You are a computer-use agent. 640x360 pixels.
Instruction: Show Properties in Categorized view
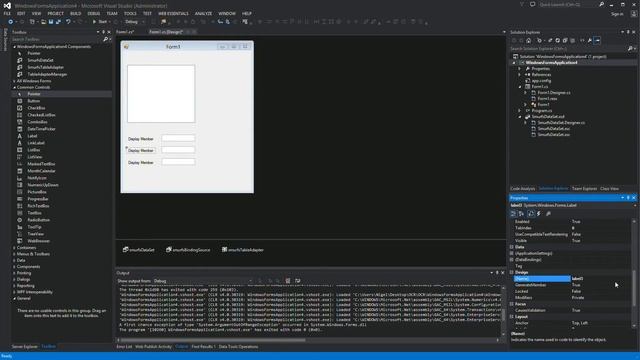pos(513,213)
